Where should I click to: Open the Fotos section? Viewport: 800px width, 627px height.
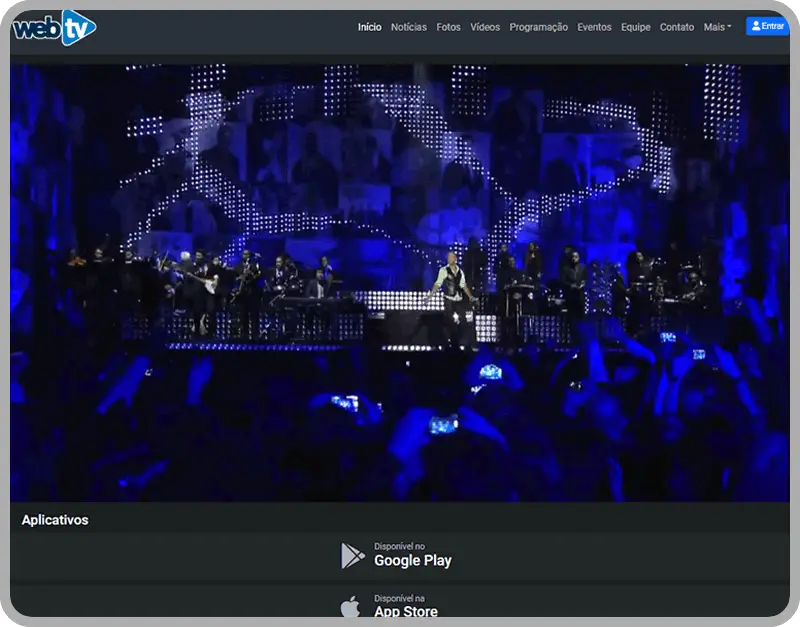[448, 27]
